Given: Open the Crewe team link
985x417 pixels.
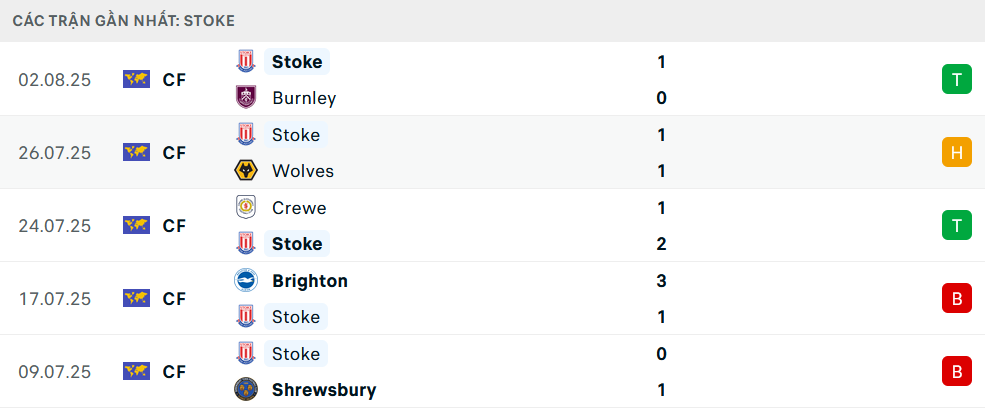Looking at the screenshot, I should pos(299,208).
